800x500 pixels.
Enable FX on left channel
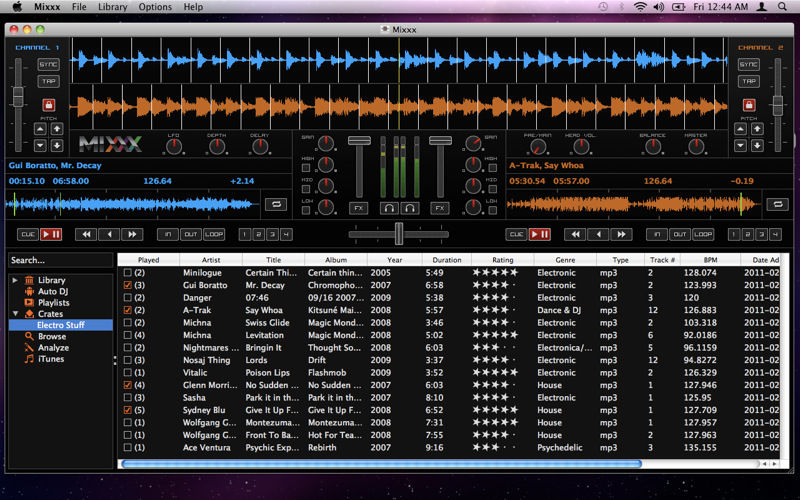click(x=359, y=208)
